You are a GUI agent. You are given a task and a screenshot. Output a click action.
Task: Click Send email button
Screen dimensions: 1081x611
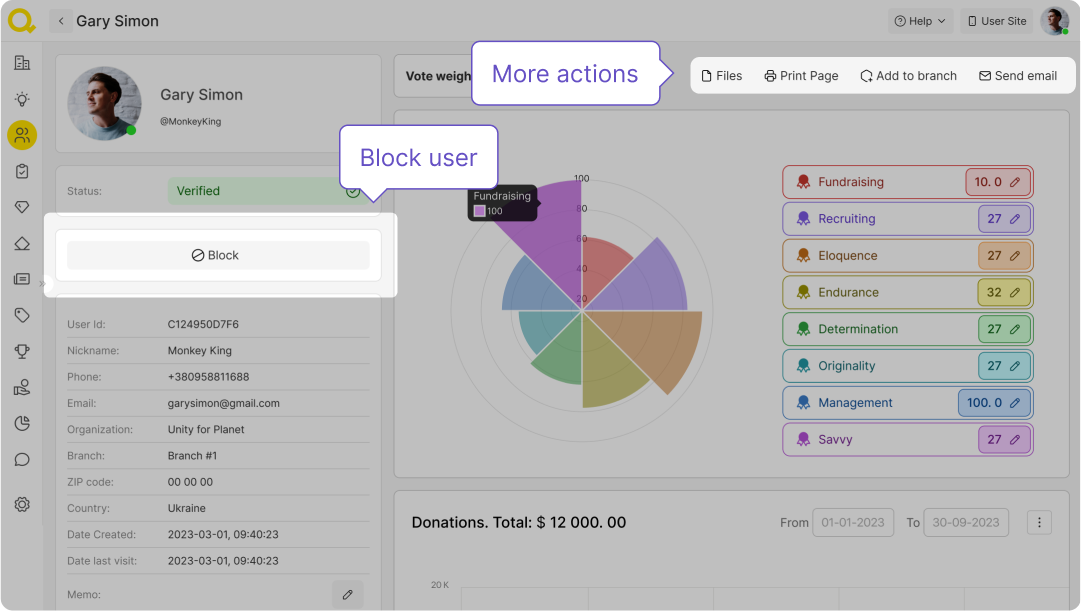[x=1017, y=76]
